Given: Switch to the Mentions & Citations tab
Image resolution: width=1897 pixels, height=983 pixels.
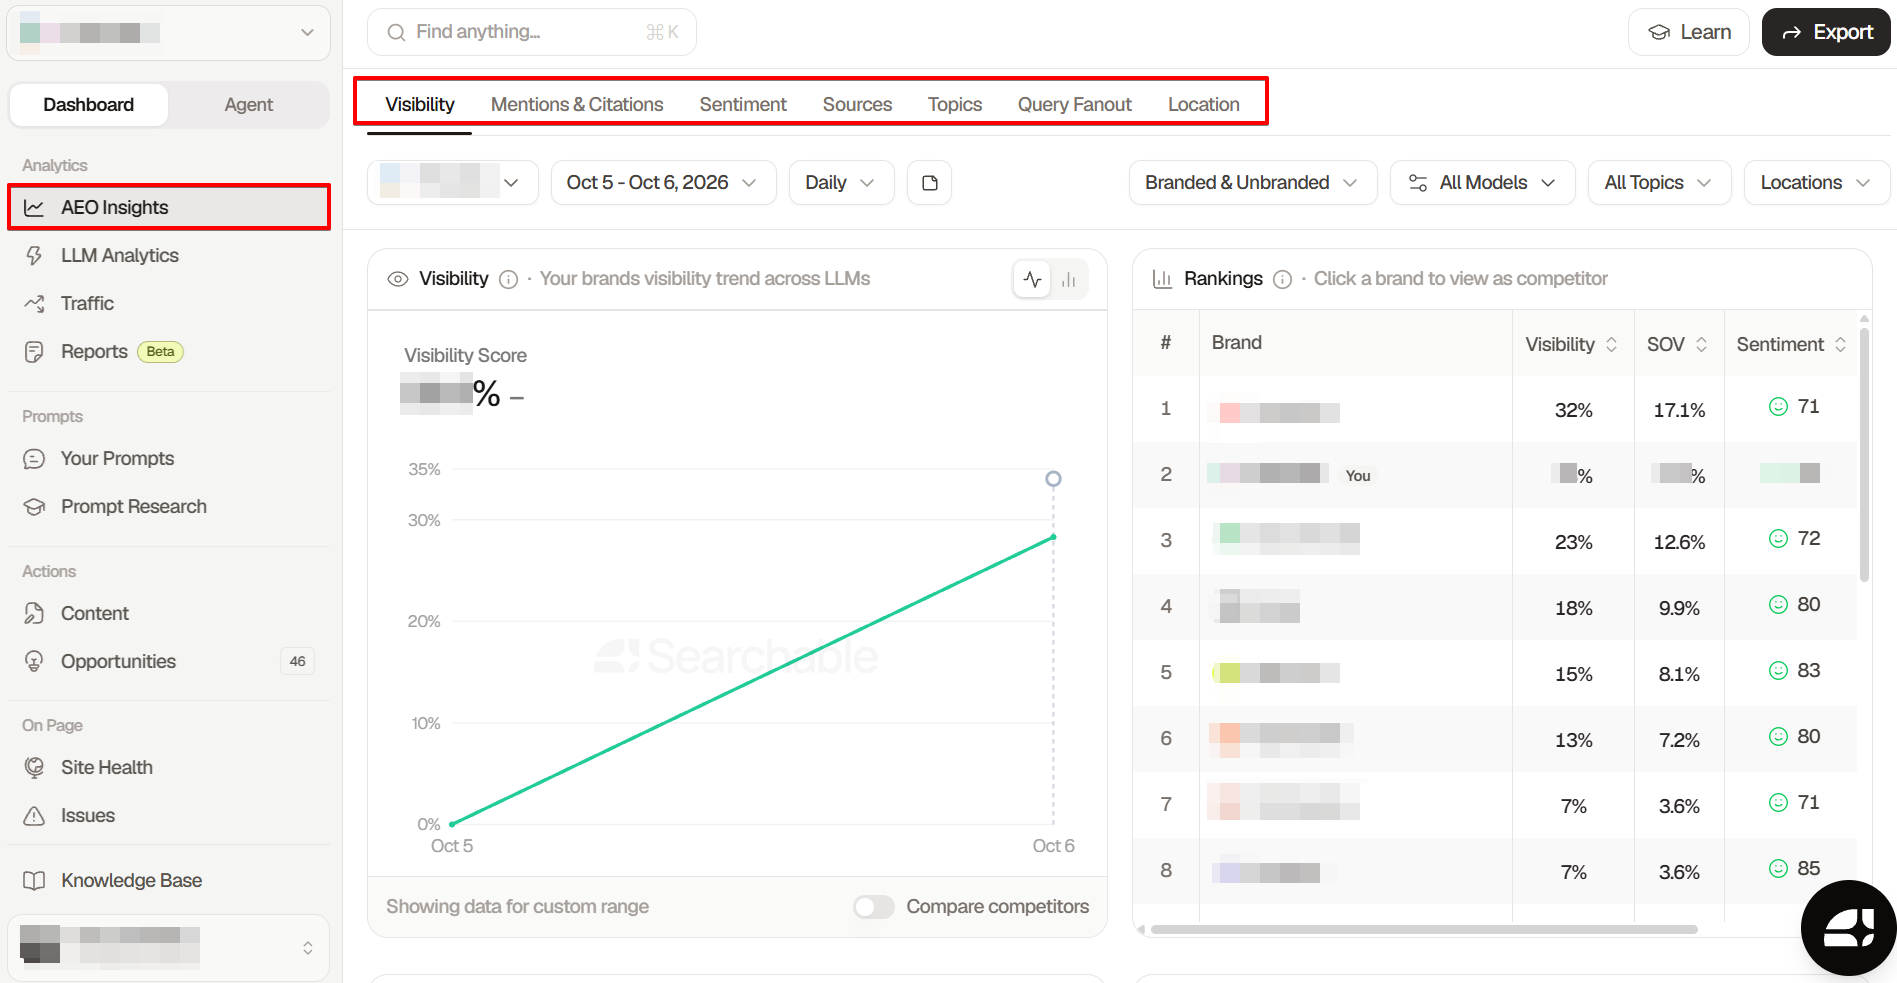Looking at the screenshot, I should click(577, 105).
